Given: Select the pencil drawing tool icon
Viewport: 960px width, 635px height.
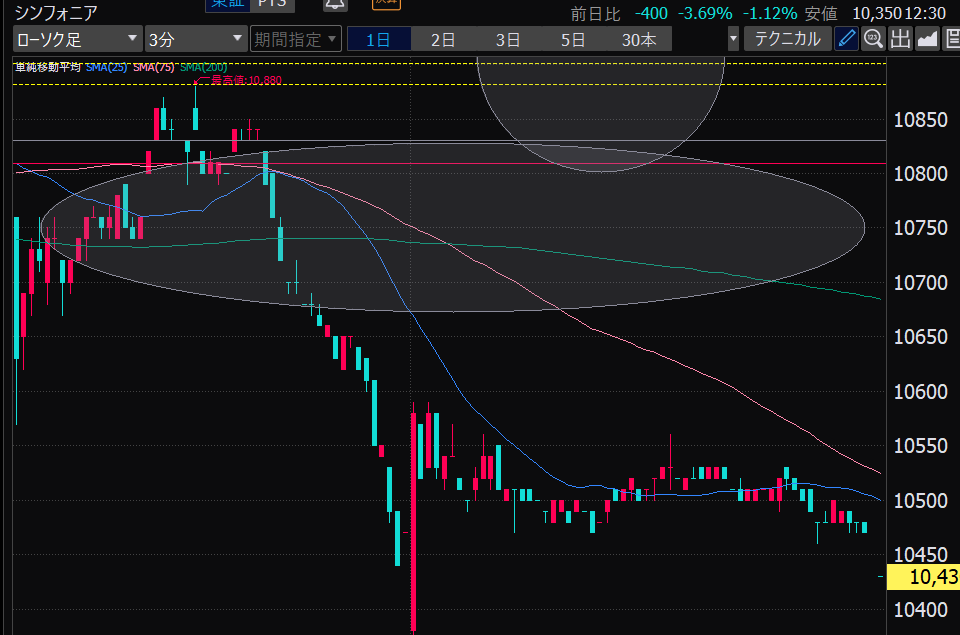Looking at the screenshot, I should pyautogui.click(x=846, y=40).
